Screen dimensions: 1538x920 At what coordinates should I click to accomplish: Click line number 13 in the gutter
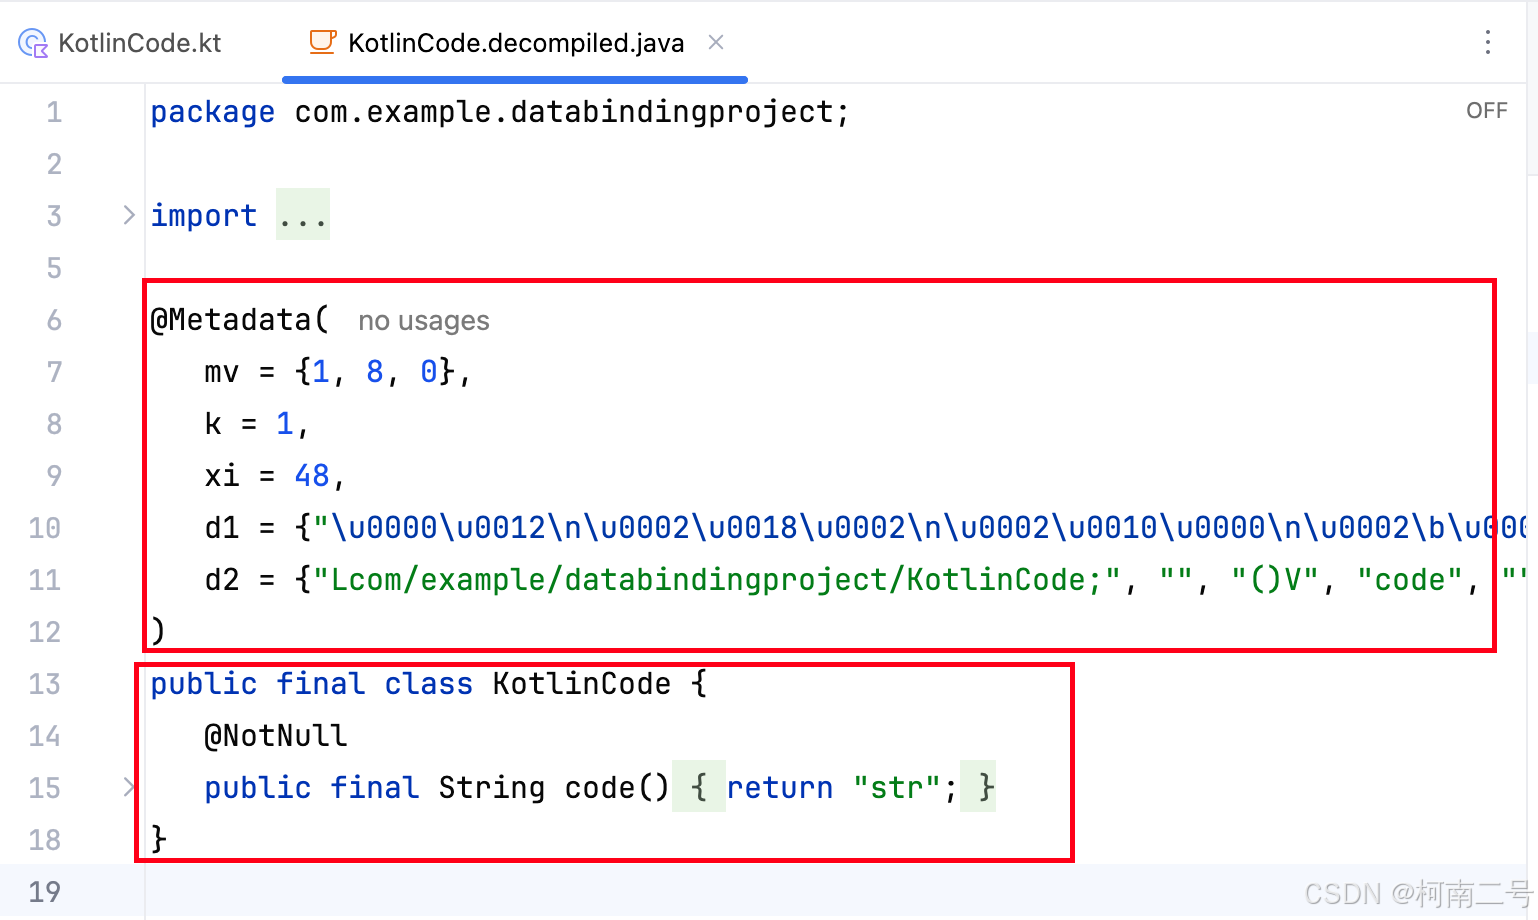pyautogui.click(x=44, y=684)
